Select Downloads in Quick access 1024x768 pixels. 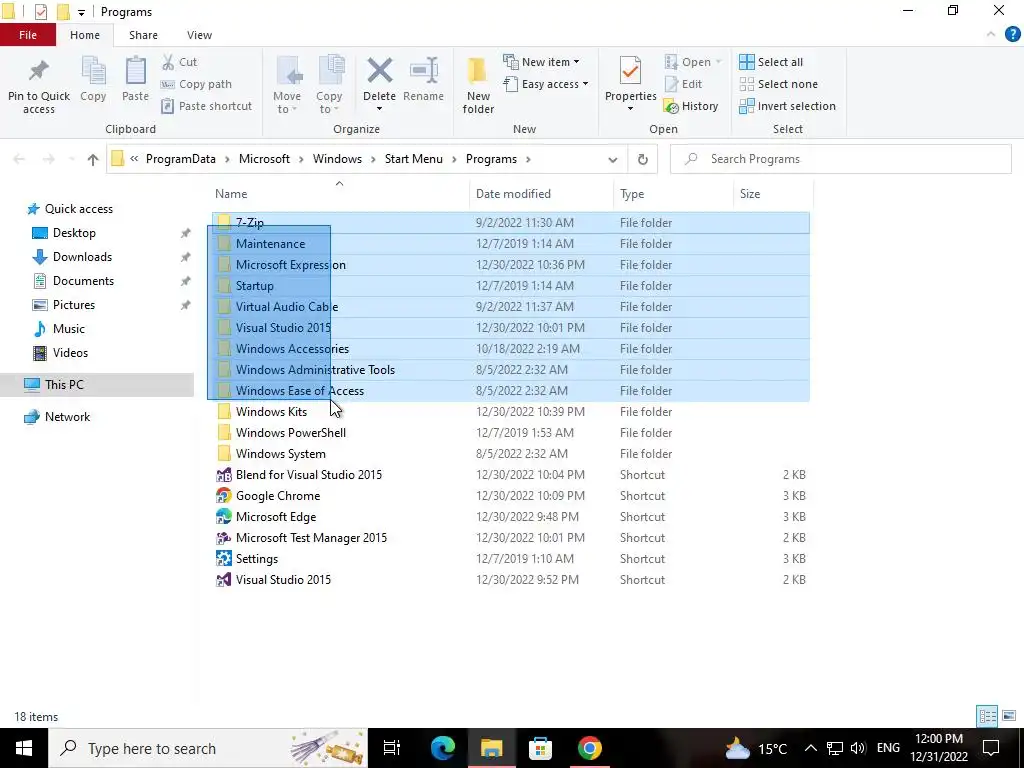coord(82,257)
